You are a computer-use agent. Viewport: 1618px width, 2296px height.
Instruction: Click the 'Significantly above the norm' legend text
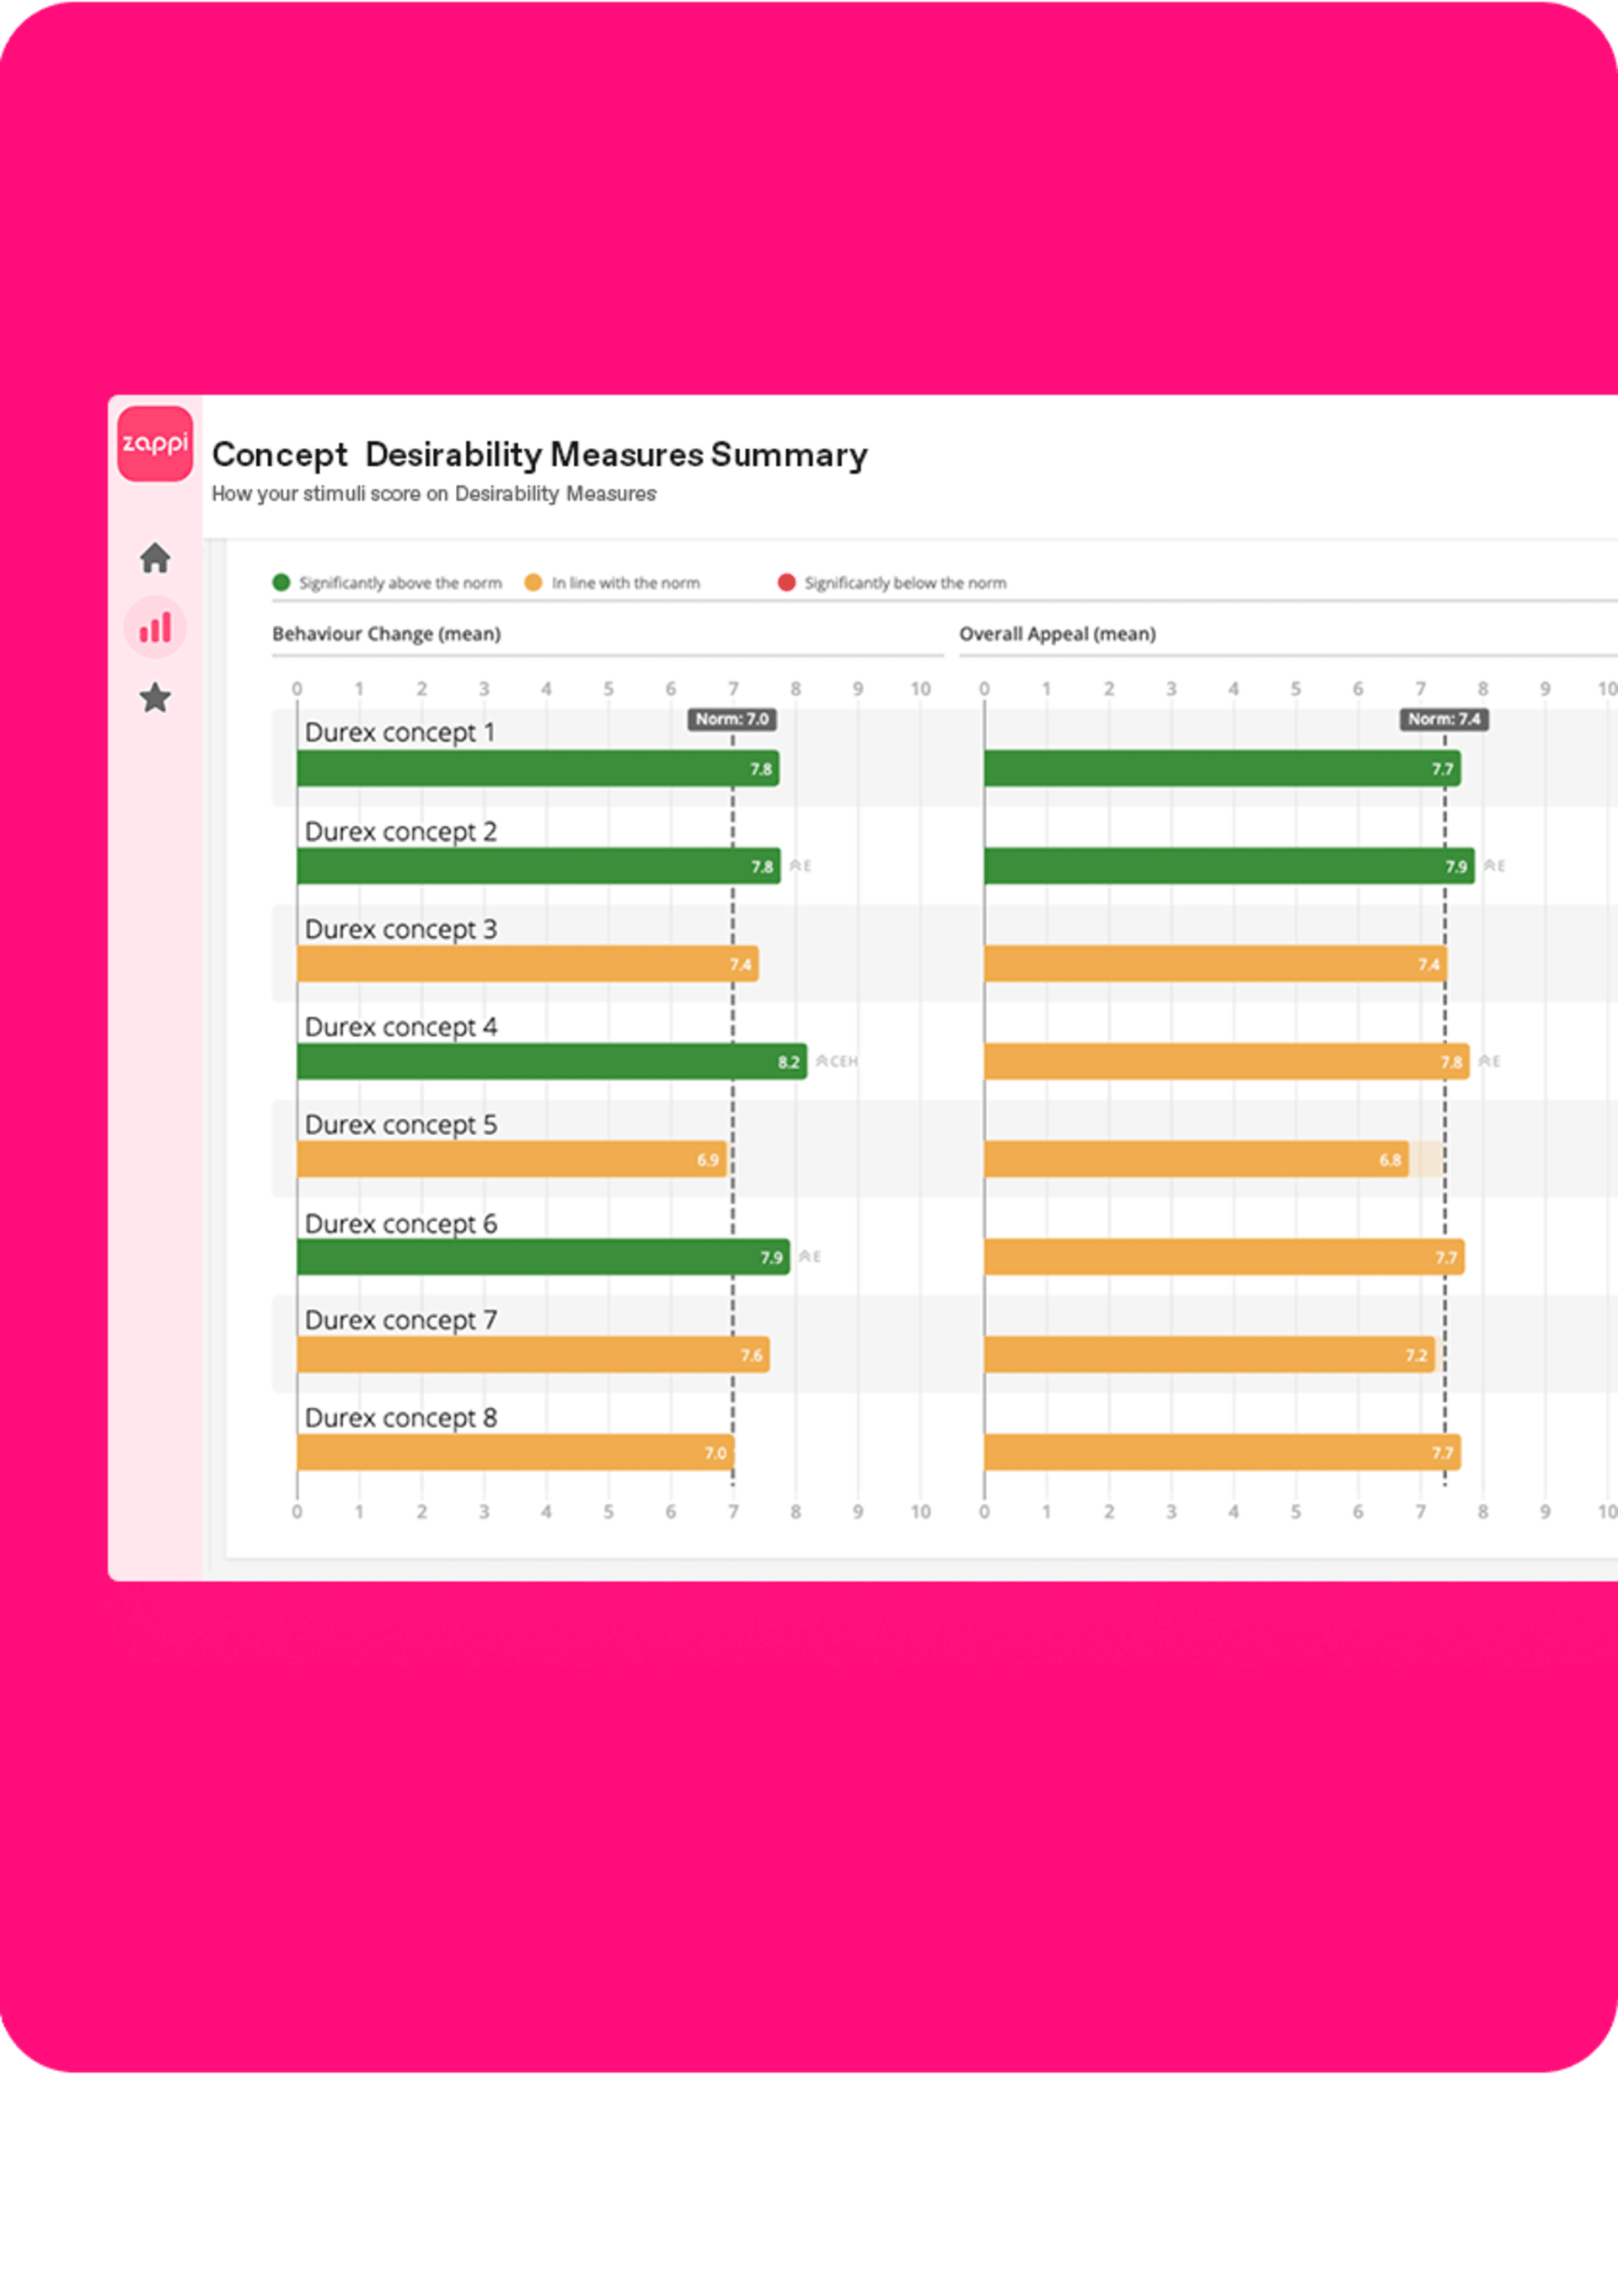(x=400, y=583)
